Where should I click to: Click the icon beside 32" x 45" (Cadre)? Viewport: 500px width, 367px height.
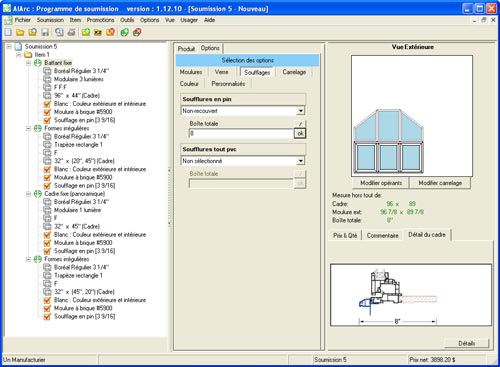[47, 226]
